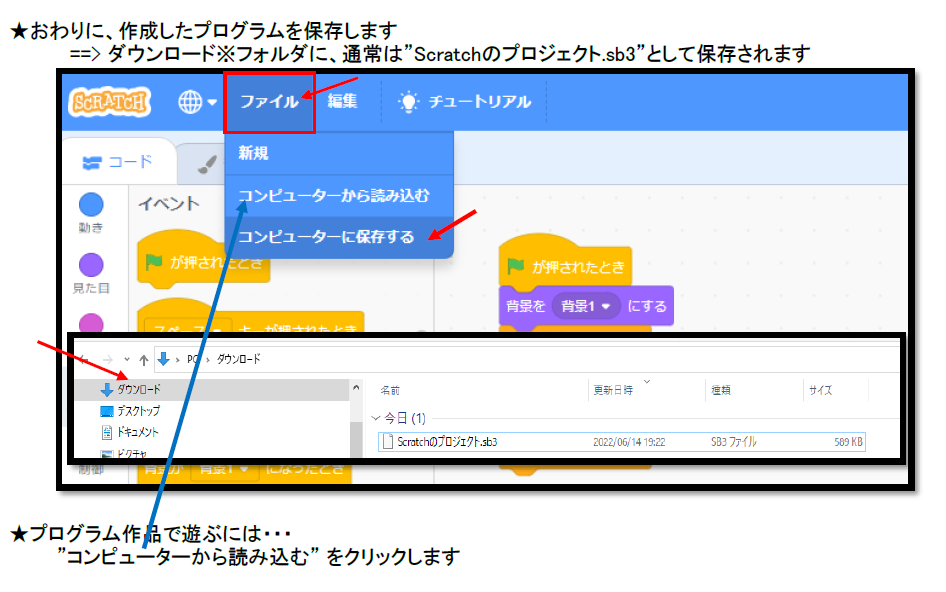This screenshot has height=592, width=946.
Task: Select ダウンロード in Explorer sidebar
Action: coord(138,389)
